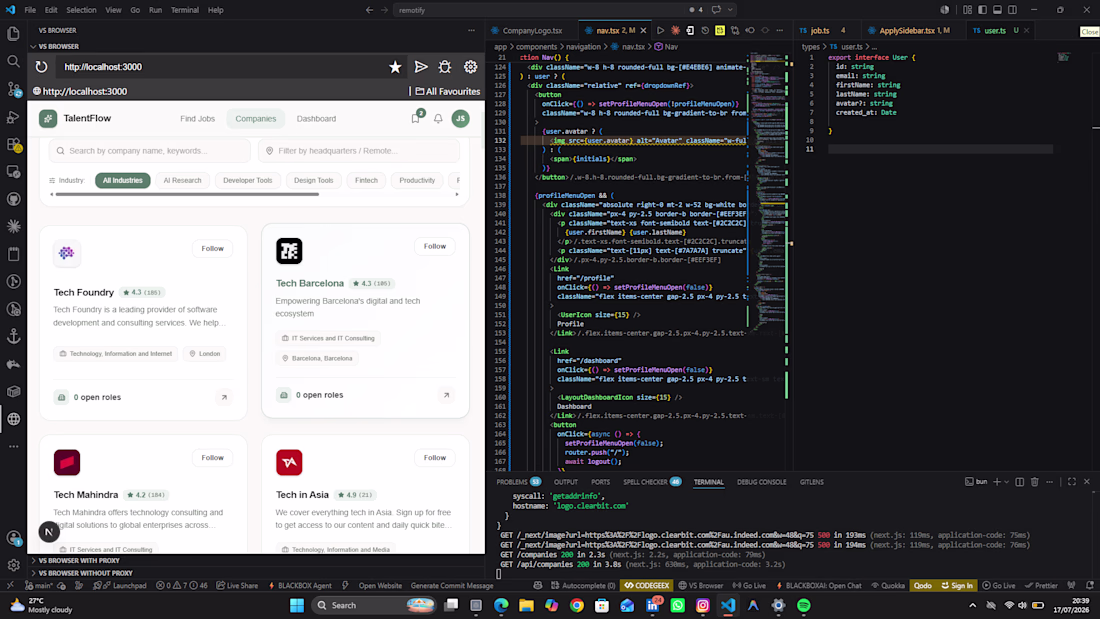The height and width of the screenshot is (619, 1100).
Task: Switch to ApplySidebar.tsx tab
Action: pos(909,30)
